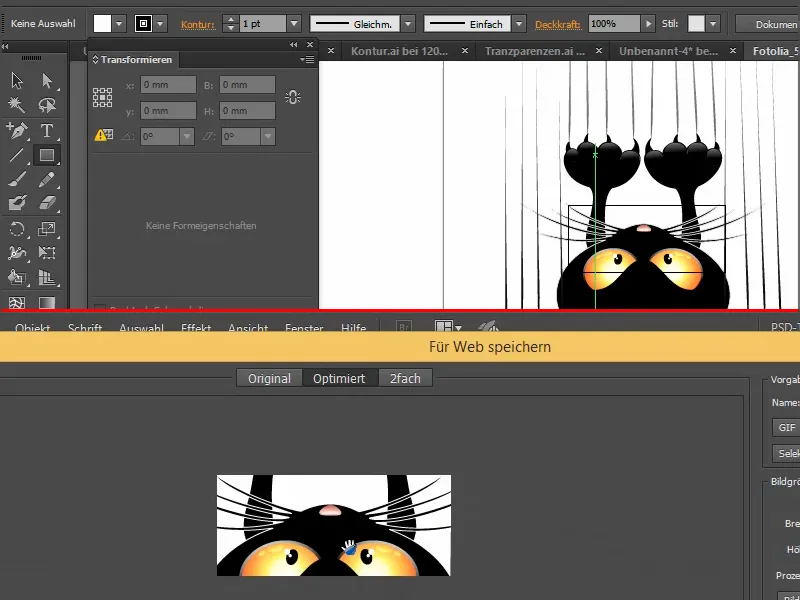
Task: Click the H height field in Transformieren
Action: [247, 111]
